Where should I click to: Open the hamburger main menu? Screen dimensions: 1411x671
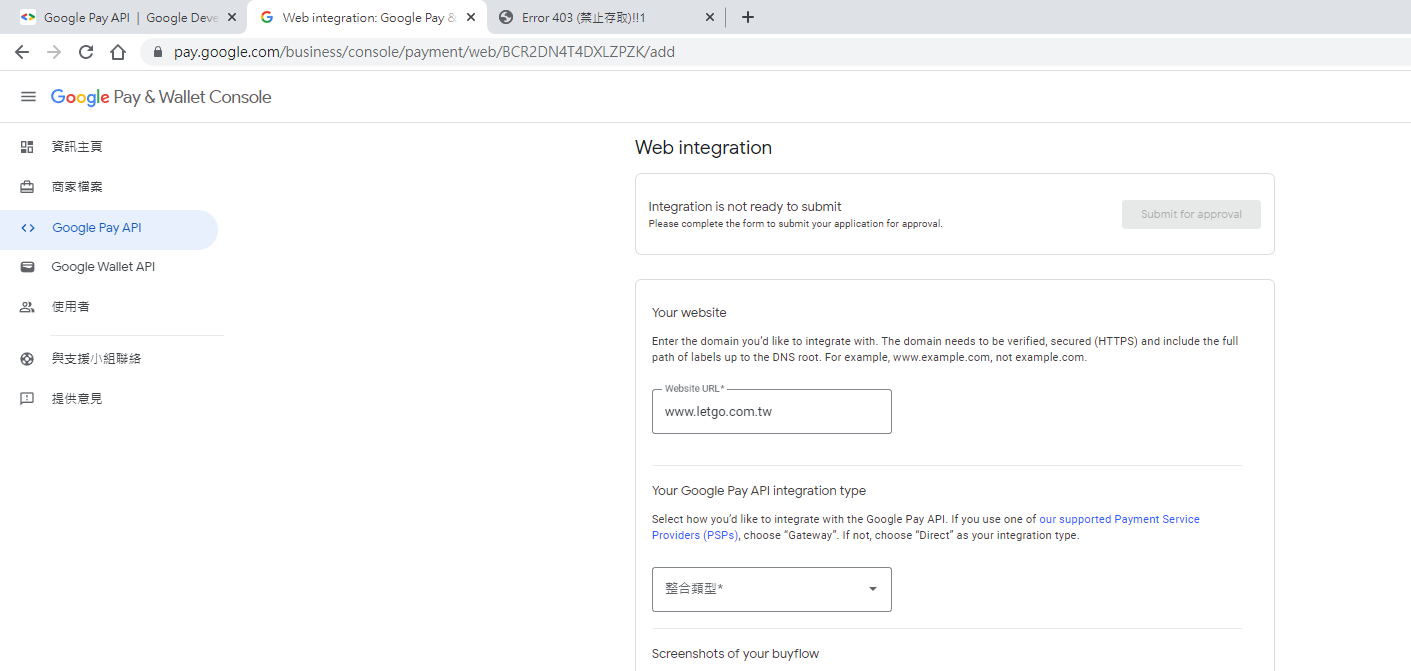(28, 97)
